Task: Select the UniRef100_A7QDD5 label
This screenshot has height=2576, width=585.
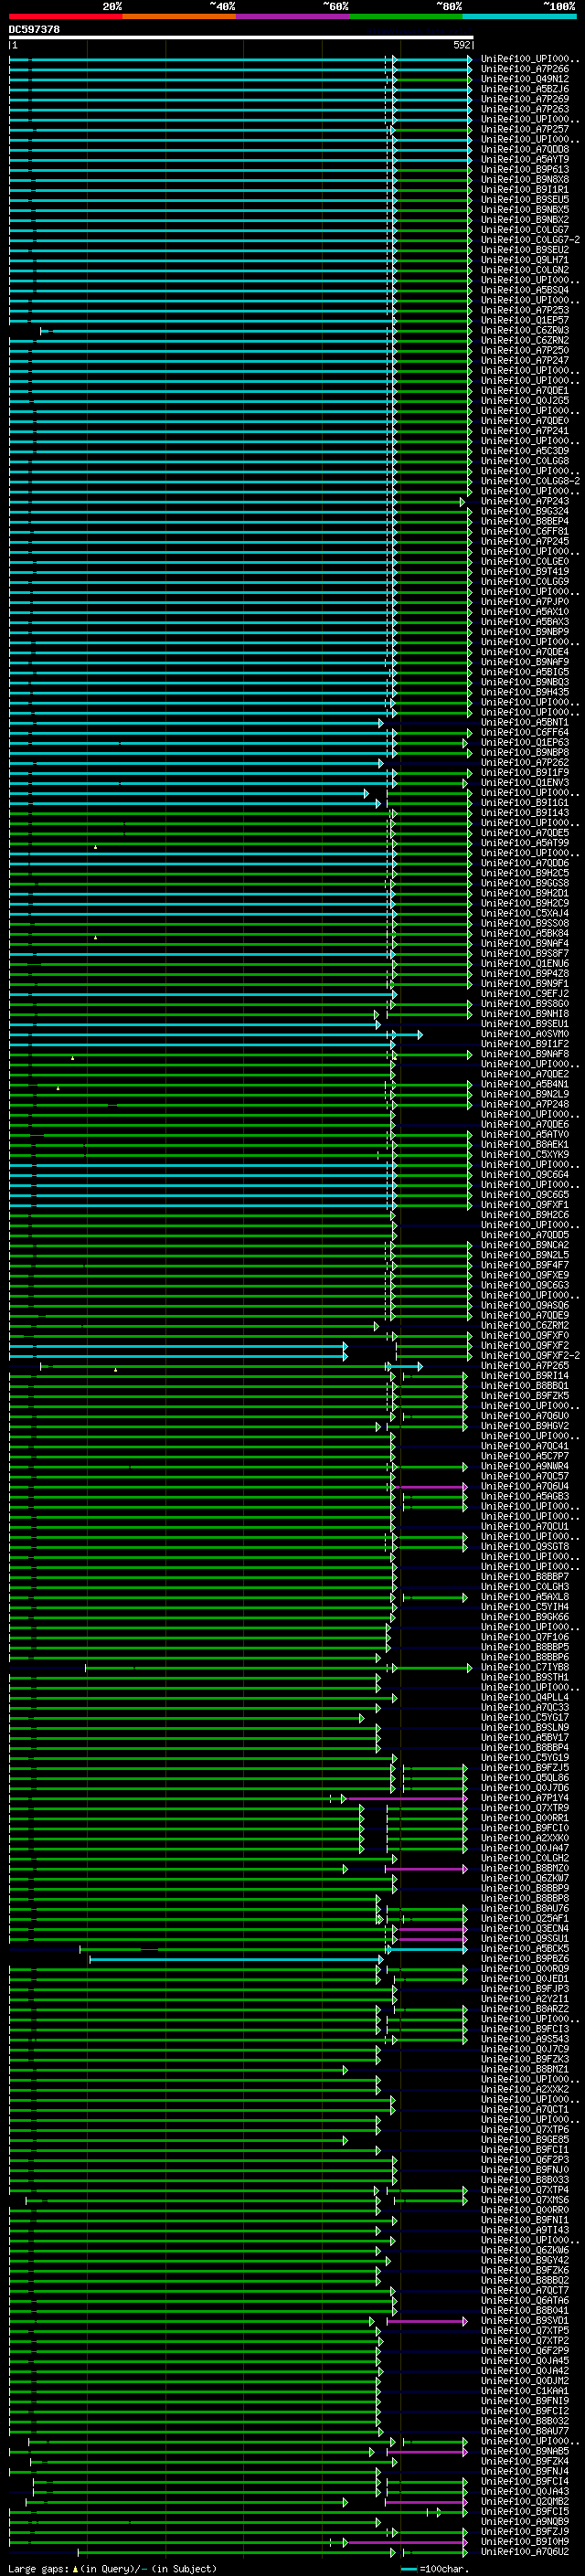Action: tap(525, 1235)
